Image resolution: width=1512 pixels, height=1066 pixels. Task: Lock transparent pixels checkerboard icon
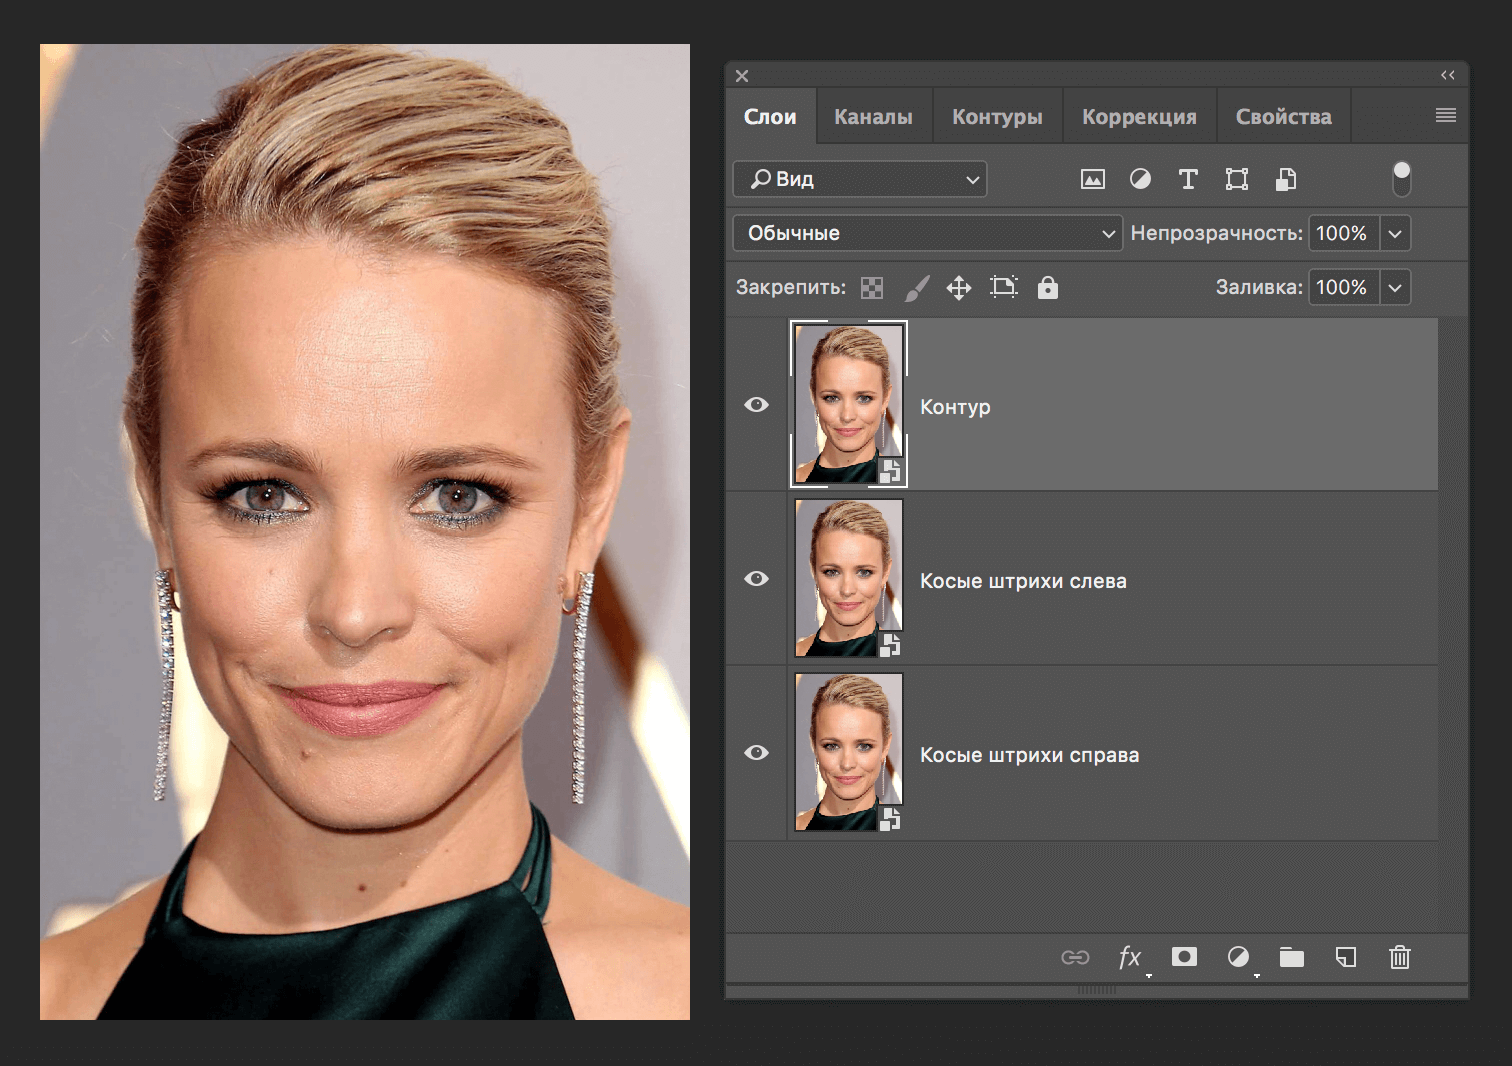[x=872, y=288]
